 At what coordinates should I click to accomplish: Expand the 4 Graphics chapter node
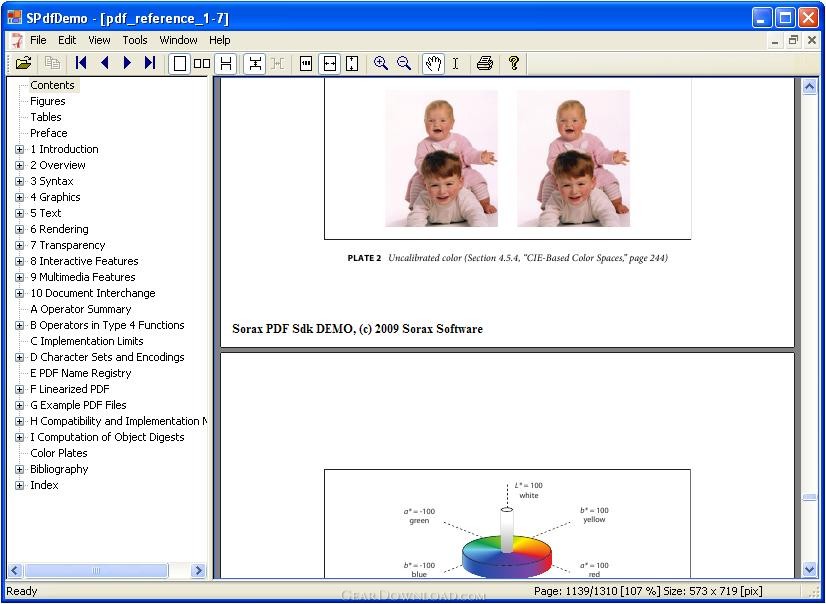pos(19,198)
